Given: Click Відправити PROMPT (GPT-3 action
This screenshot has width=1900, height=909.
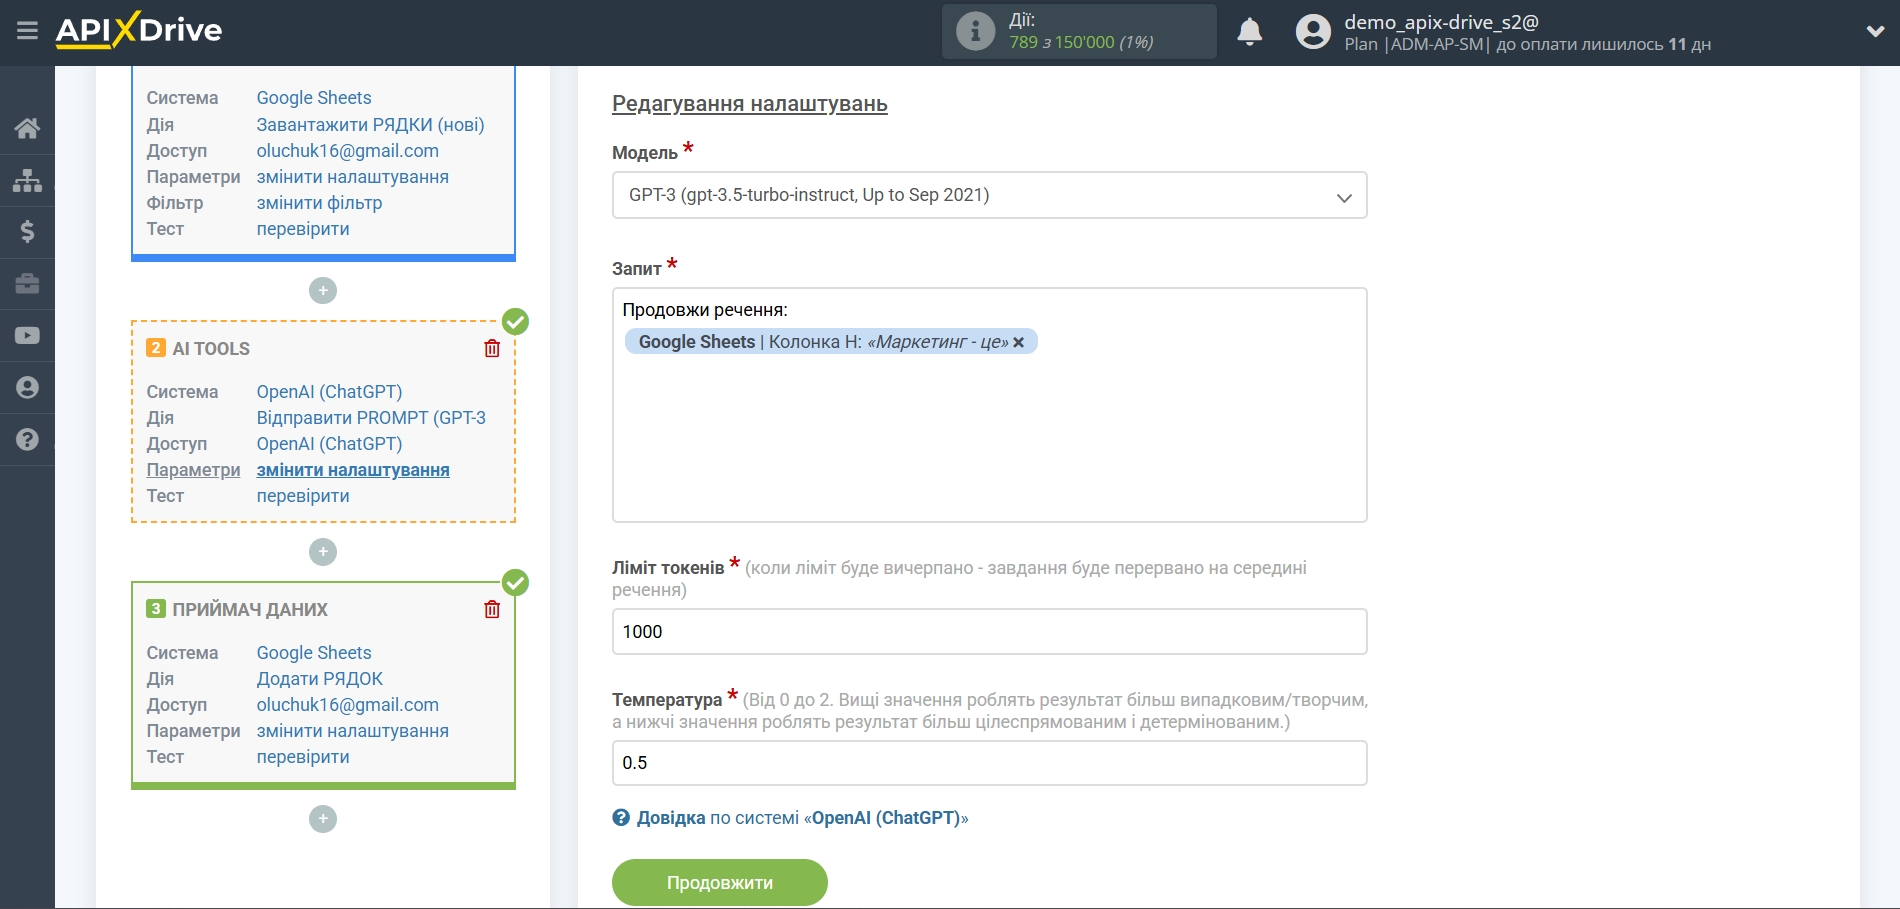Looking at the screenshot, I should pos(371,418).
